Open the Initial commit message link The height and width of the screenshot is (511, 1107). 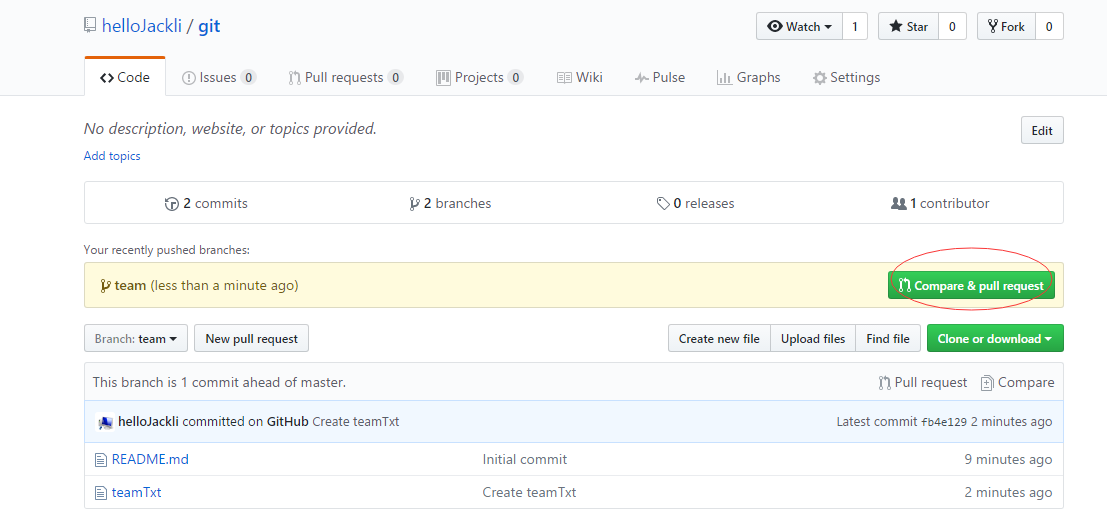(x=525, y=459)
